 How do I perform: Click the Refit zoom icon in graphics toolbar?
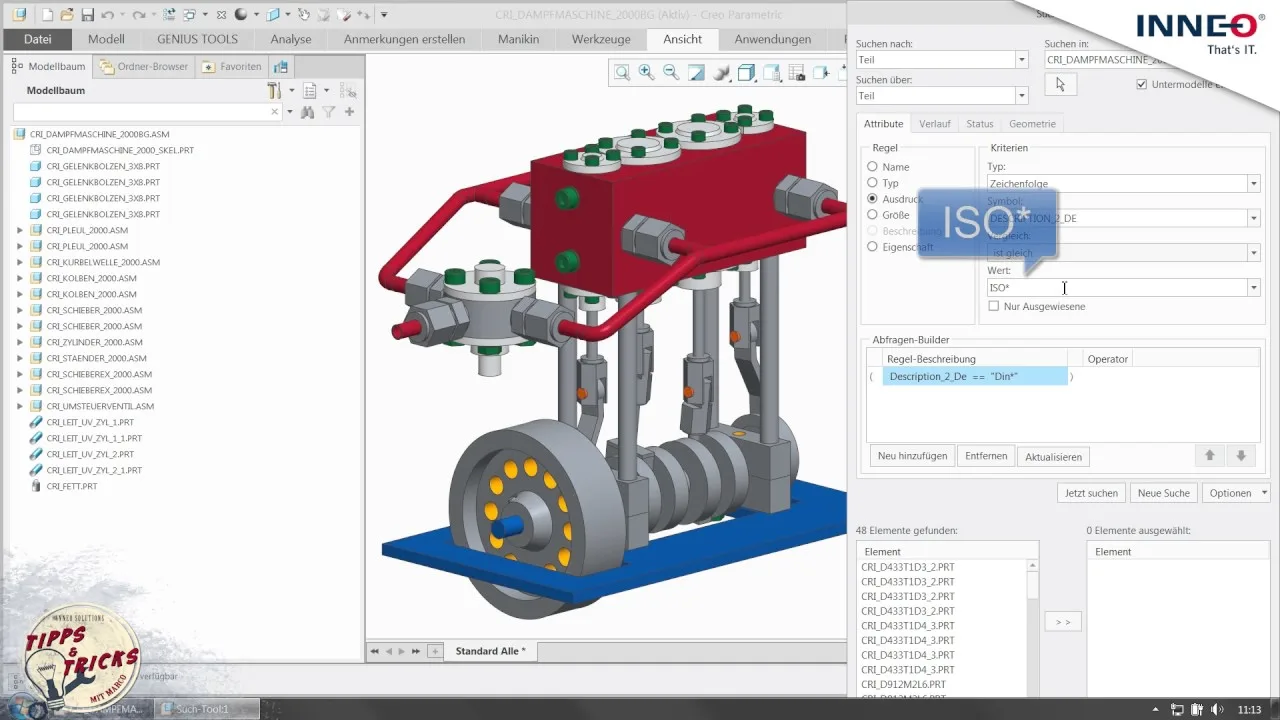(622, 72)
